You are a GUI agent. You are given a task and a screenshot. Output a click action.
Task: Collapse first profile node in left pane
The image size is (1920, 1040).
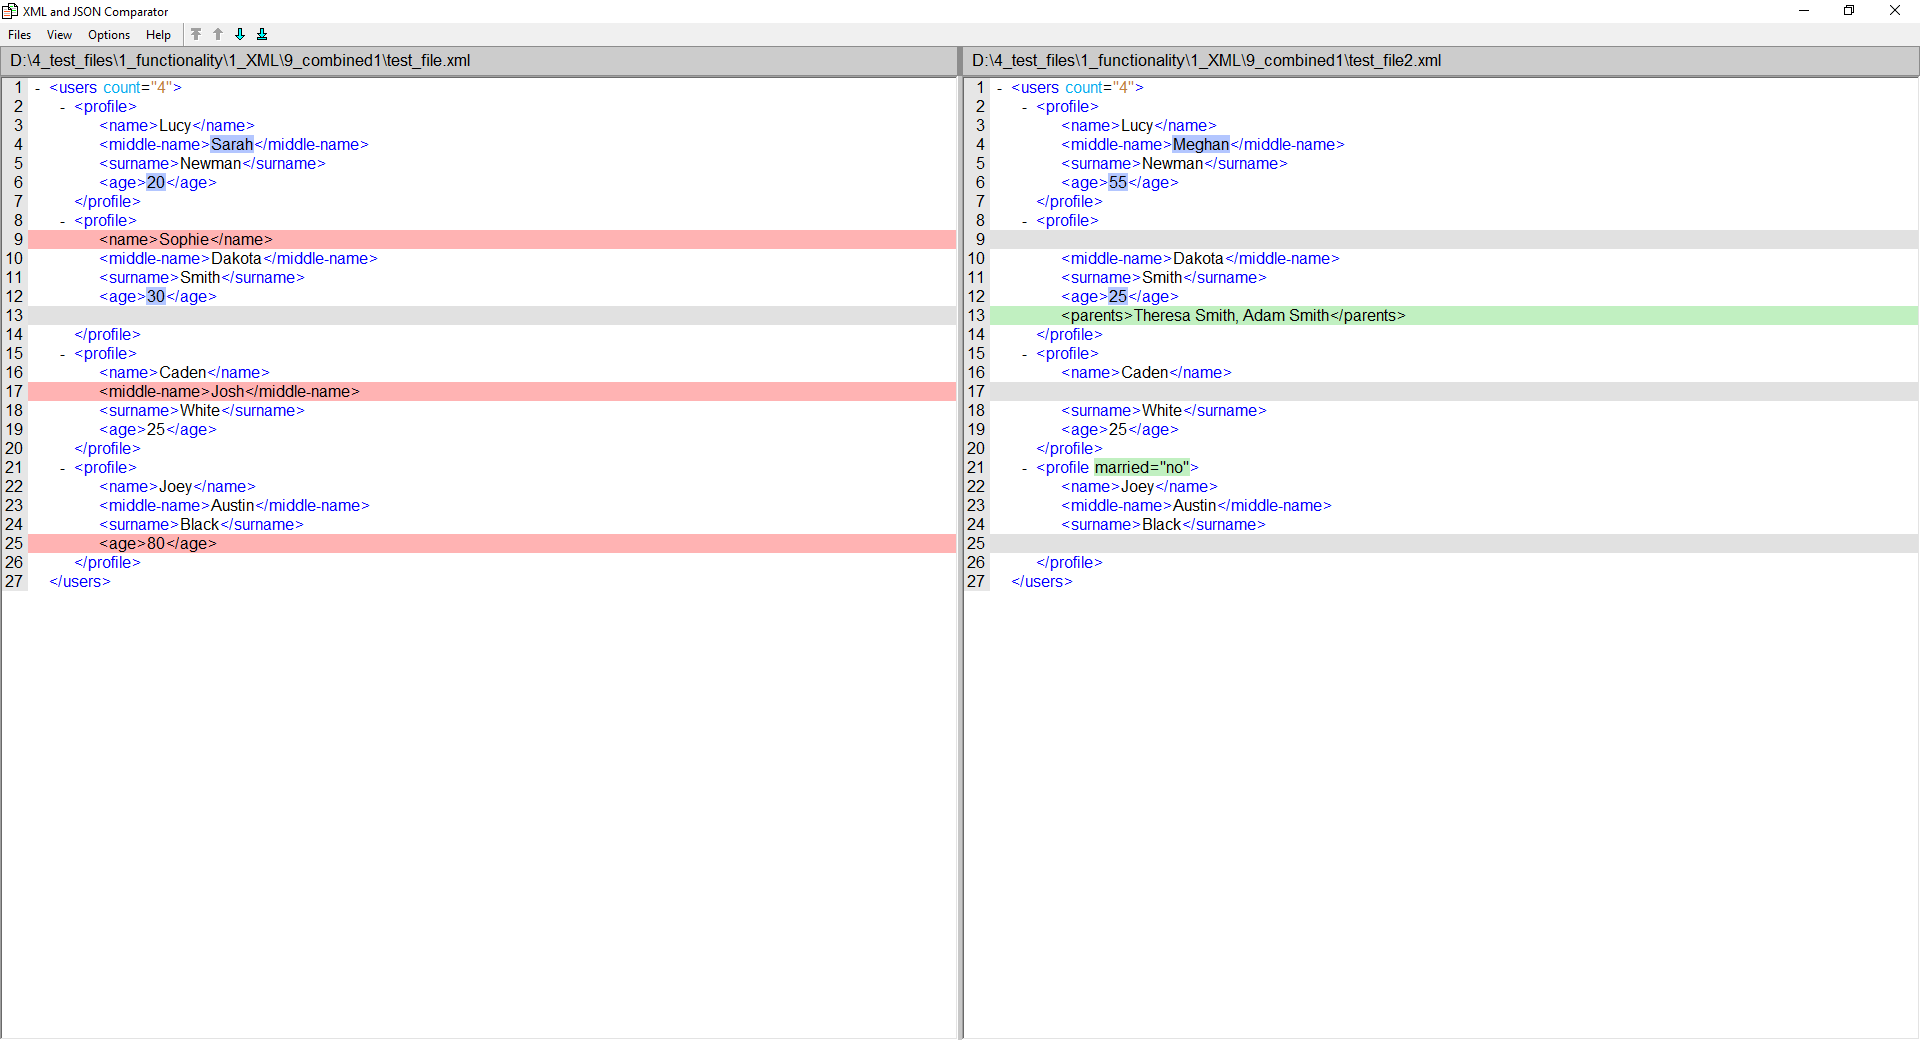(x=63, y=107)
